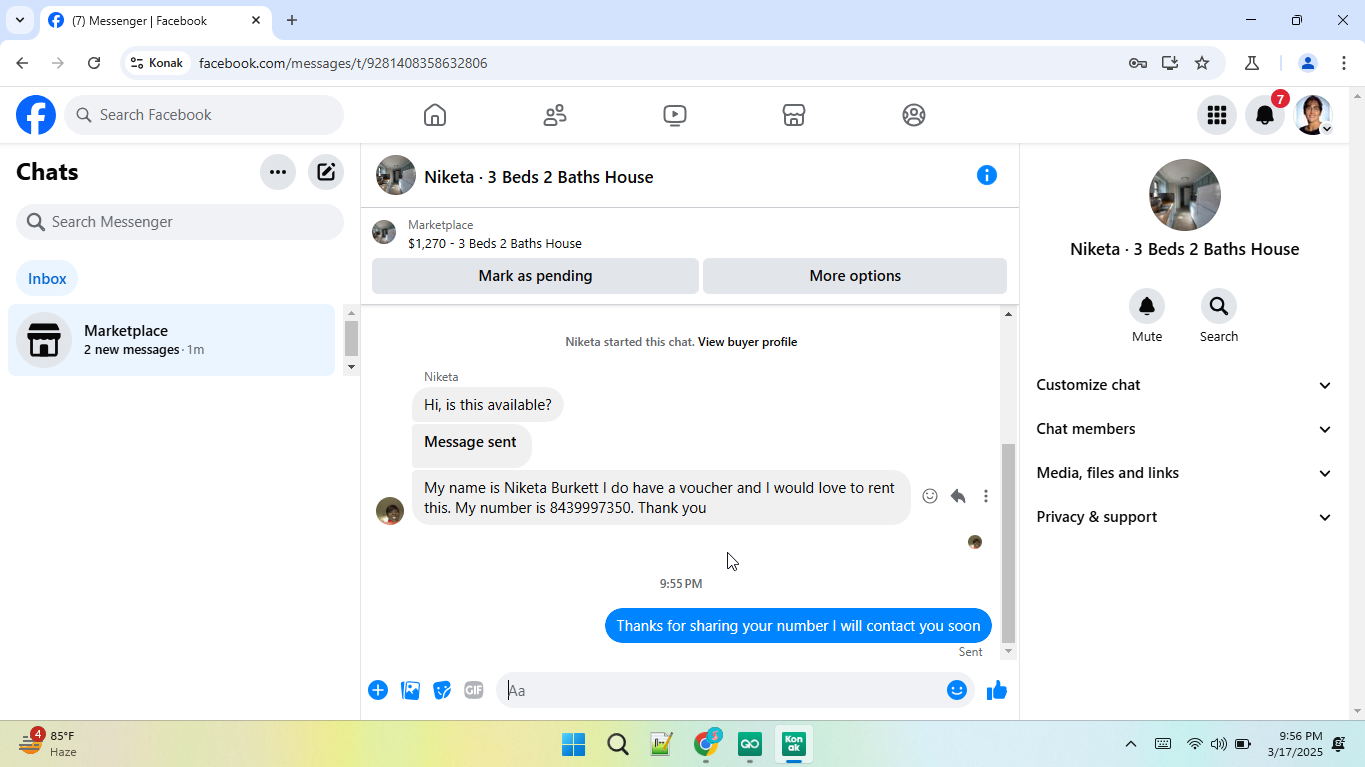Go back with the browser arrow

click(22, 63)
